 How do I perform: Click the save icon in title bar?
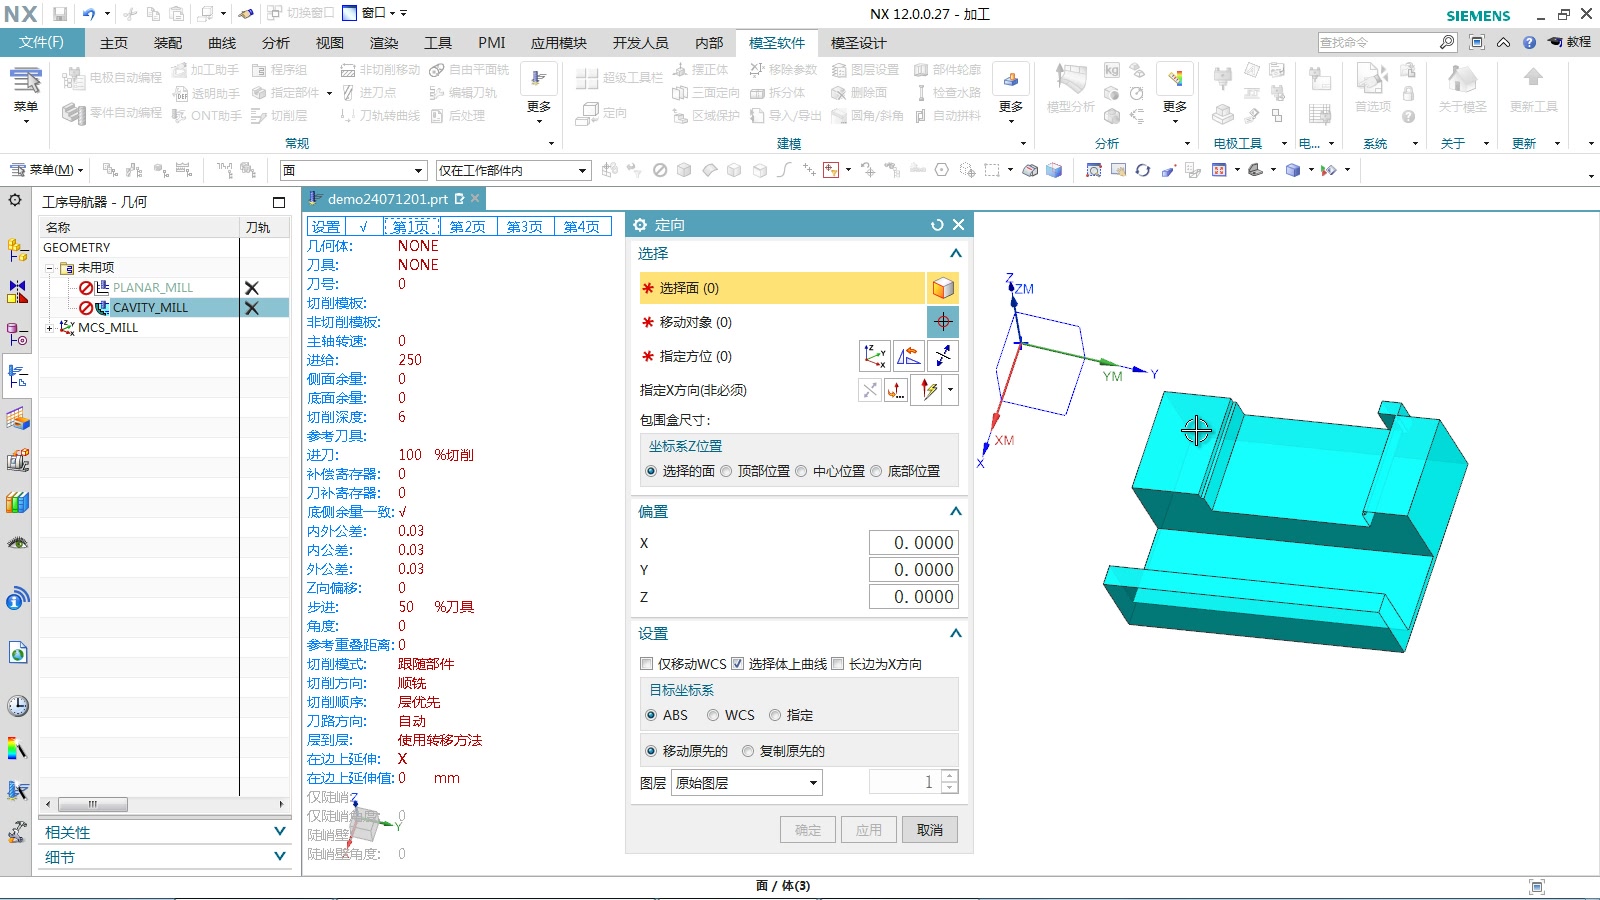point(60,14)
